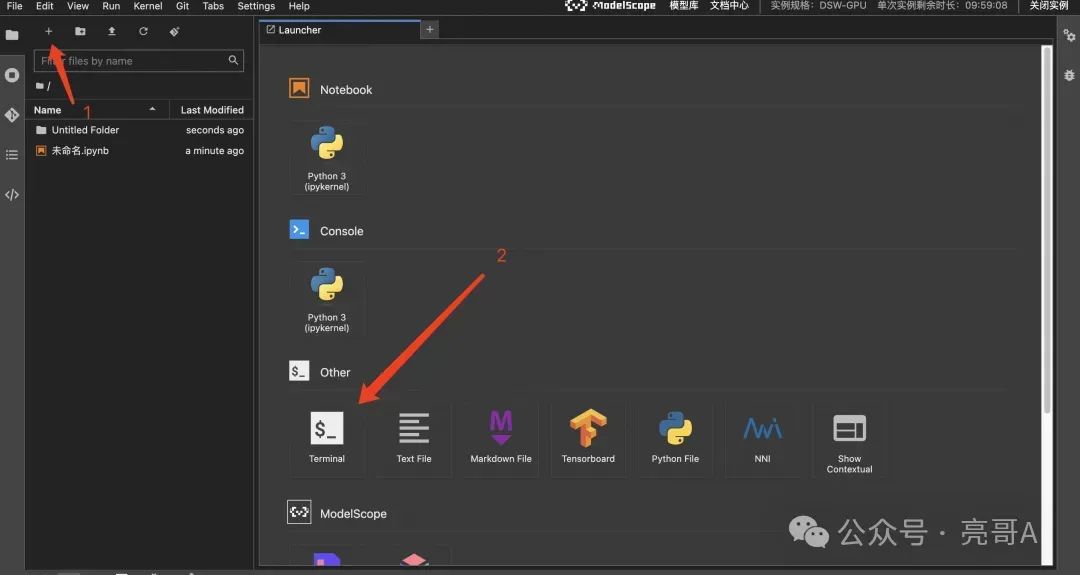Select the 未命名.ipynb file
Image resolution: width=1080 pixels, height=575 pixels.
(140, 151)
